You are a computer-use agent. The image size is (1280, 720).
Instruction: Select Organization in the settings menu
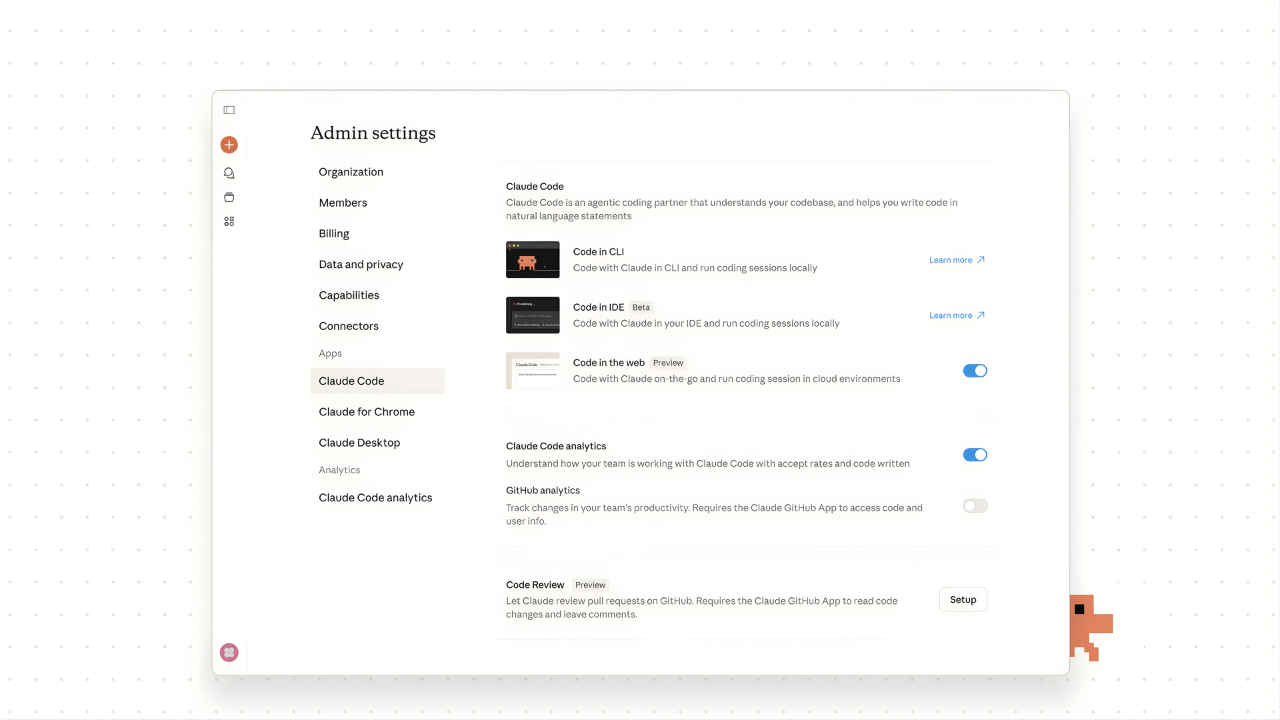pos(350,171)
